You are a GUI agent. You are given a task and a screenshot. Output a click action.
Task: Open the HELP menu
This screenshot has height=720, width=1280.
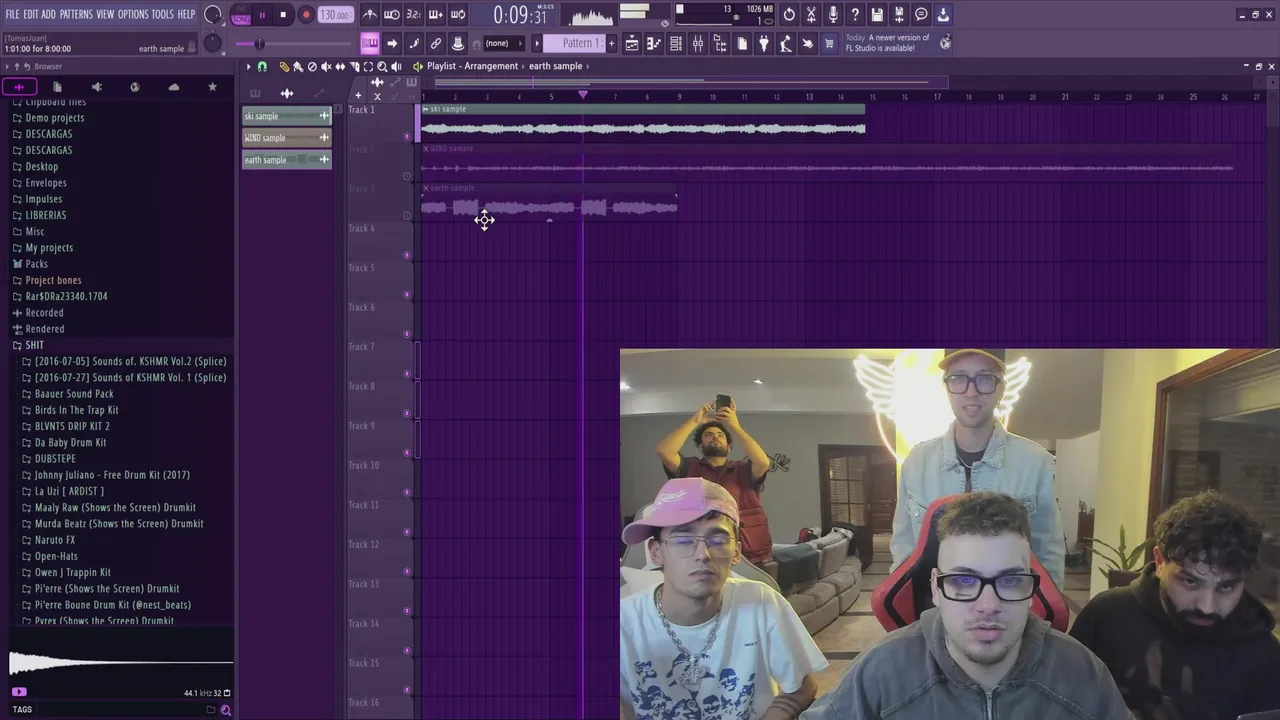click(187, 14)
